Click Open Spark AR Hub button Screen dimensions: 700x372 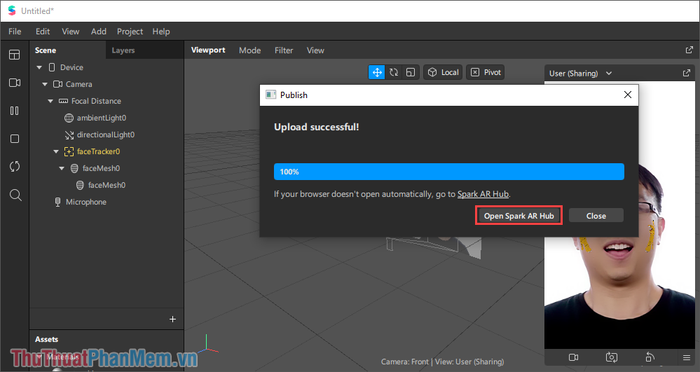[x=519, y=216]
